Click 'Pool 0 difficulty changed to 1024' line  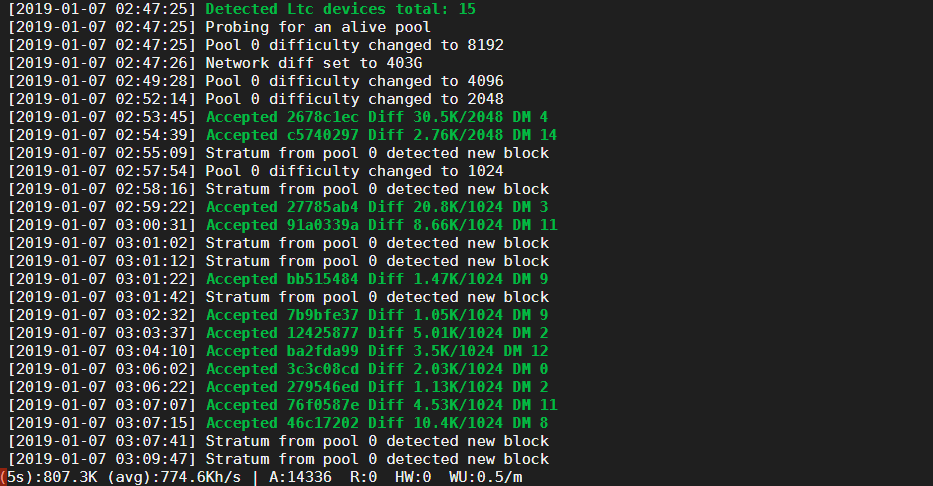[x=354, y=171]
